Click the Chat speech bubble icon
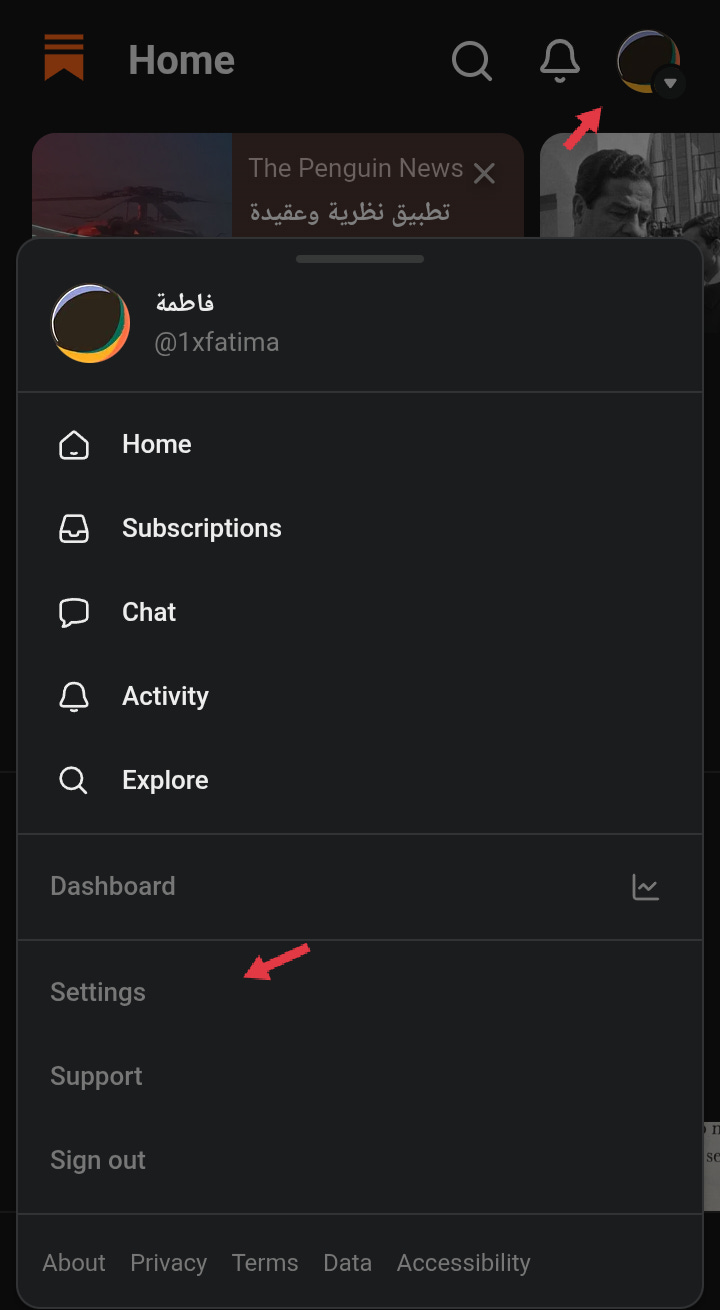The image size is (720, 1310). 74,613
